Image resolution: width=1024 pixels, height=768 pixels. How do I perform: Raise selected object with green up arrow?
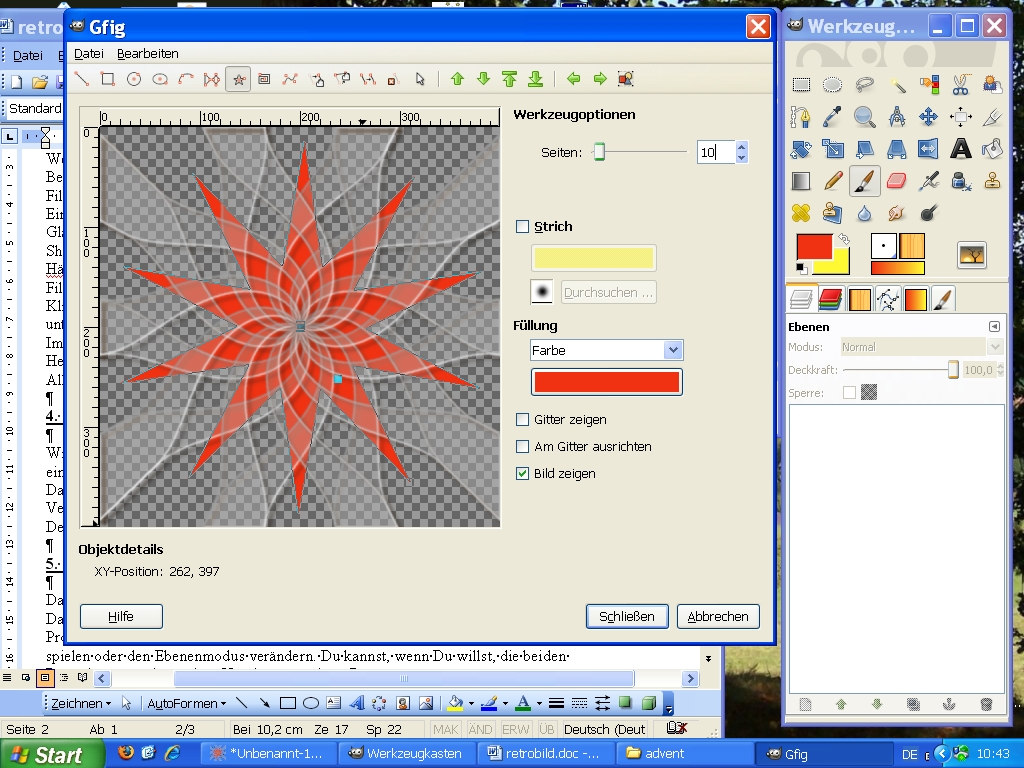[x=457, y=79]
